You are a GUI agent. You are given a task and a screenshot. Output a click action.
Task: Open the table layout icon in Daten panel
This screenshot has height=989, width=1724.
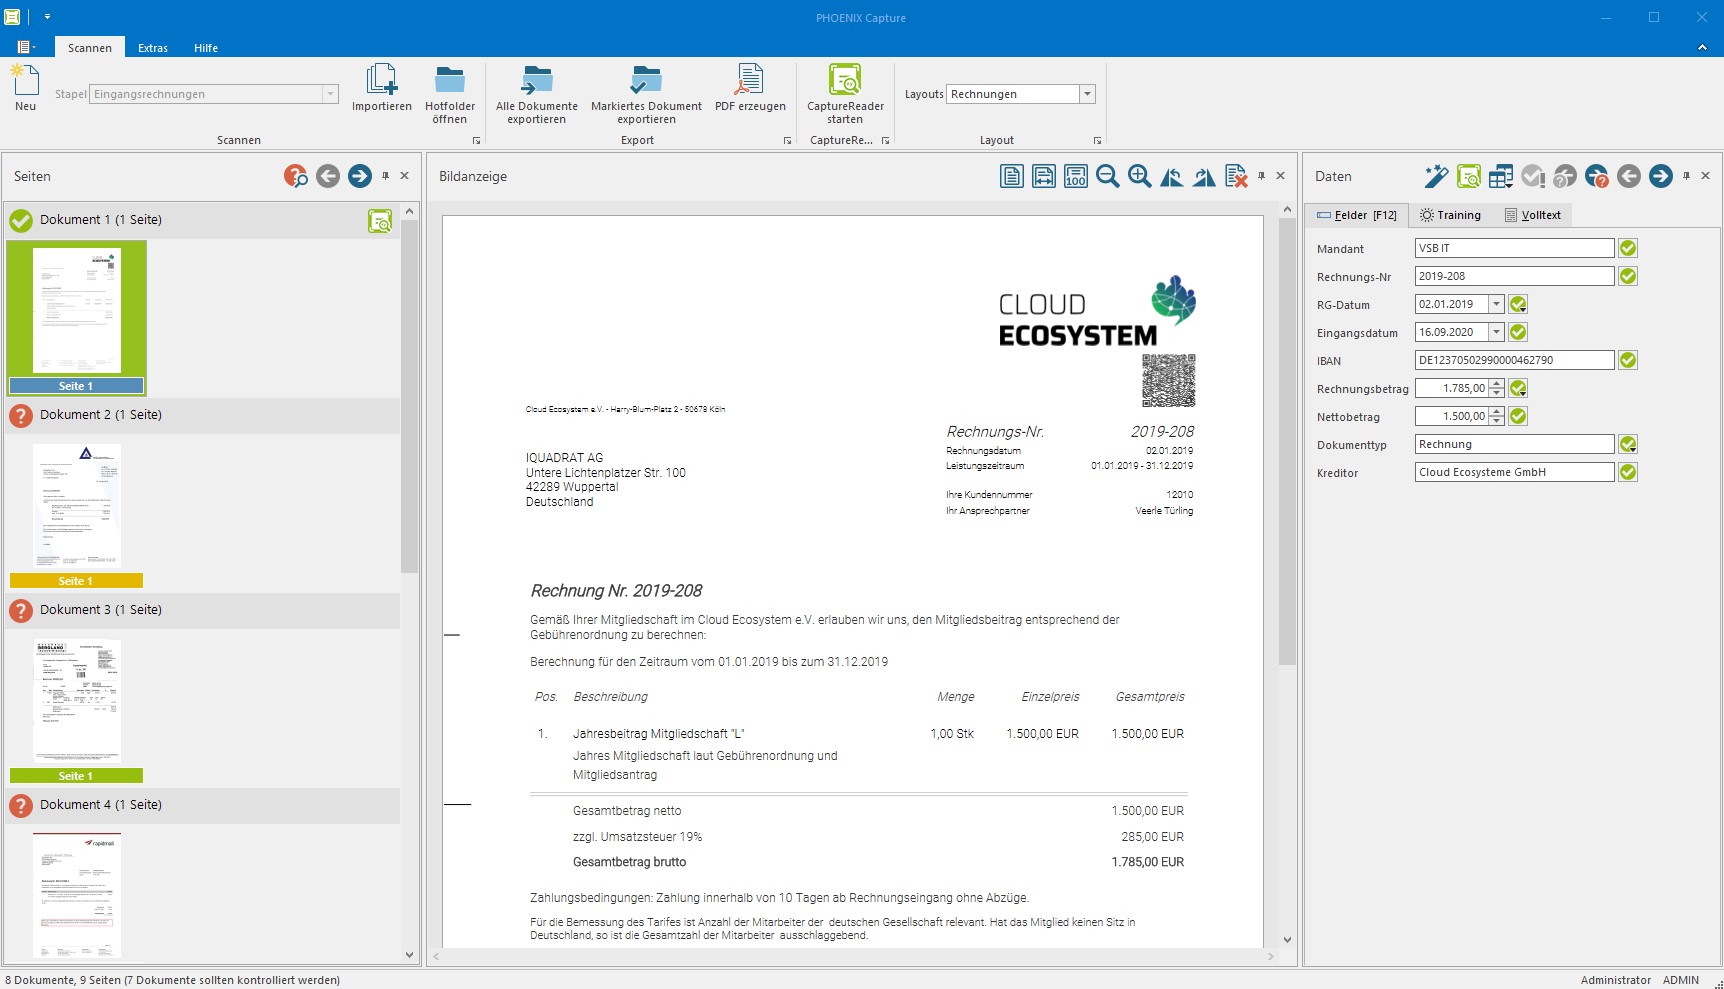point(1501,176)
